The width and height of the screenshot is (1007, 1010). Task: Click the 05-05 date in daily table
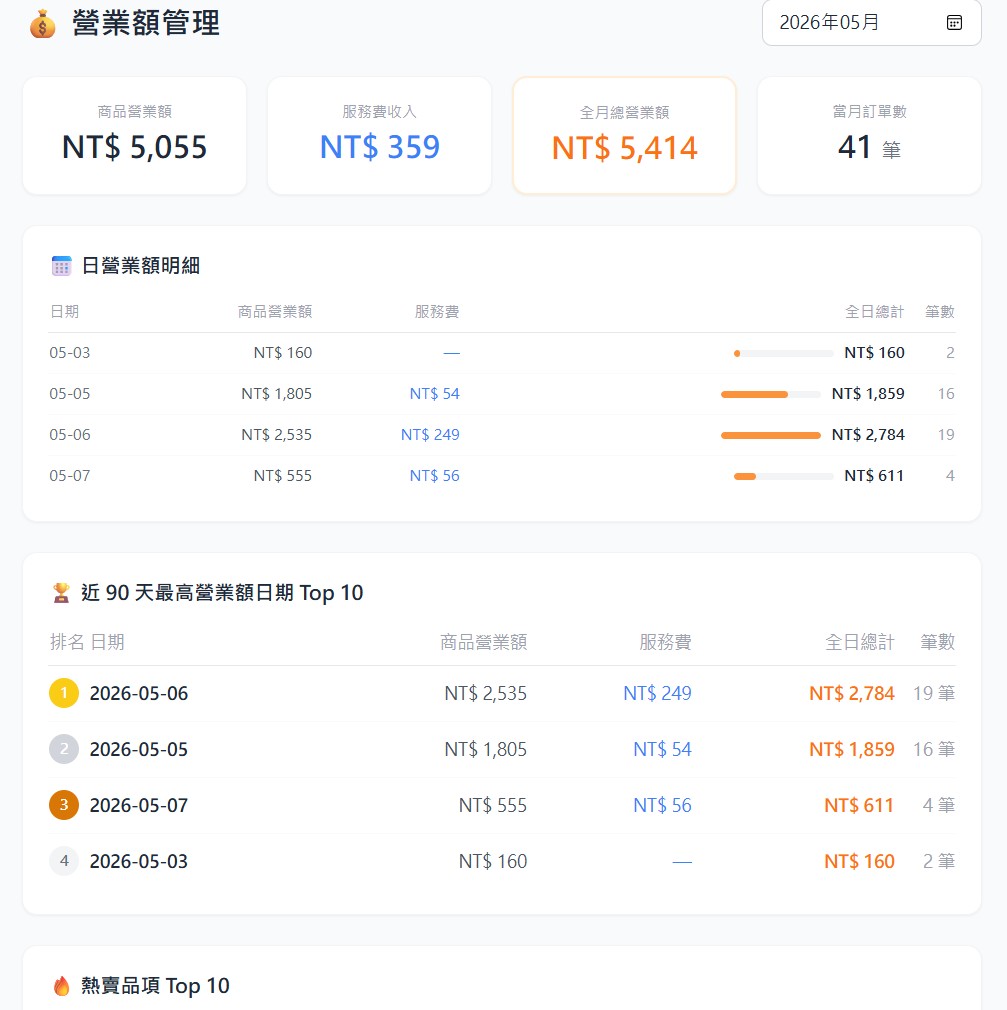70,394
